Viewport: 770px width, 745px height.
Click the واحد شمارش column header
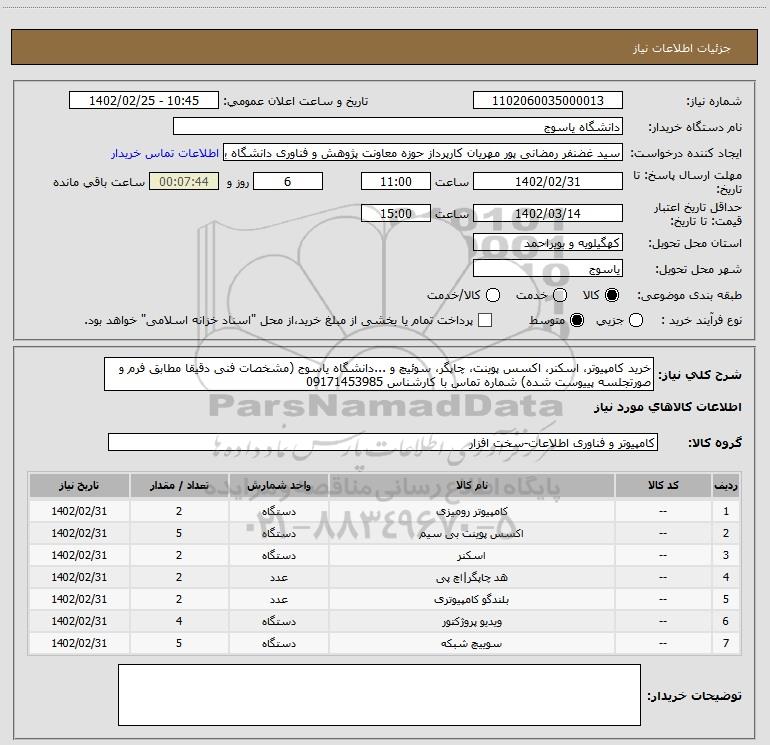point(278,485)
